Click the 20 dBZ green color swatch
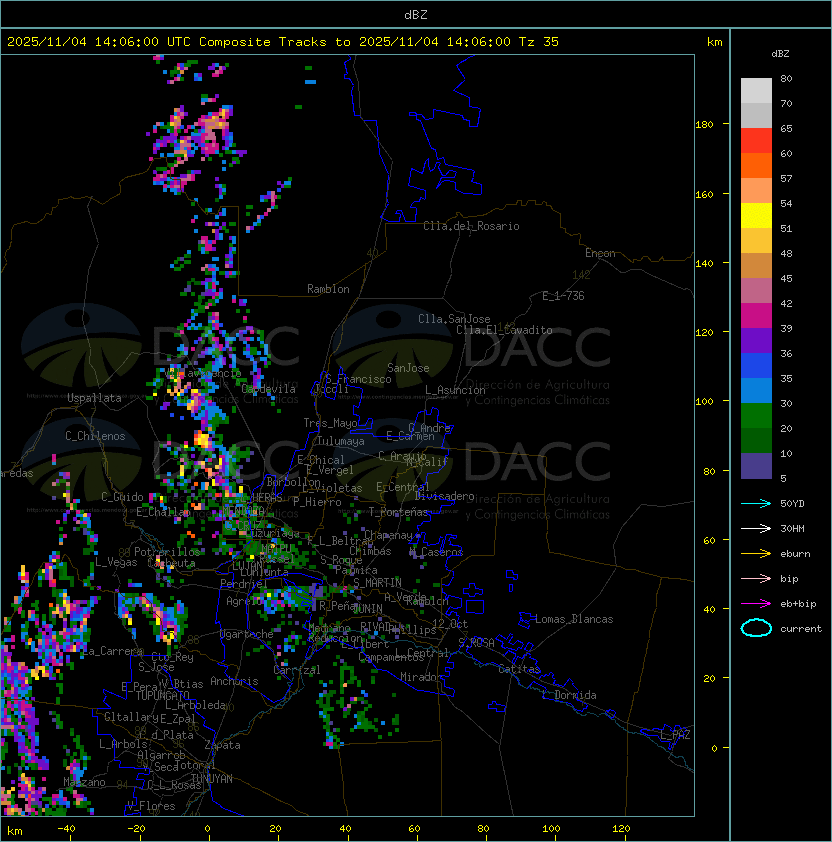Screen dimensions: 832x842 (756, 441)
